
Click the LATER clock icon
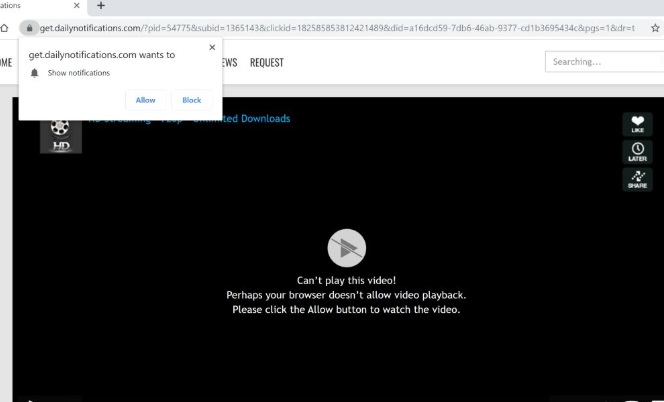pos(637,152)
